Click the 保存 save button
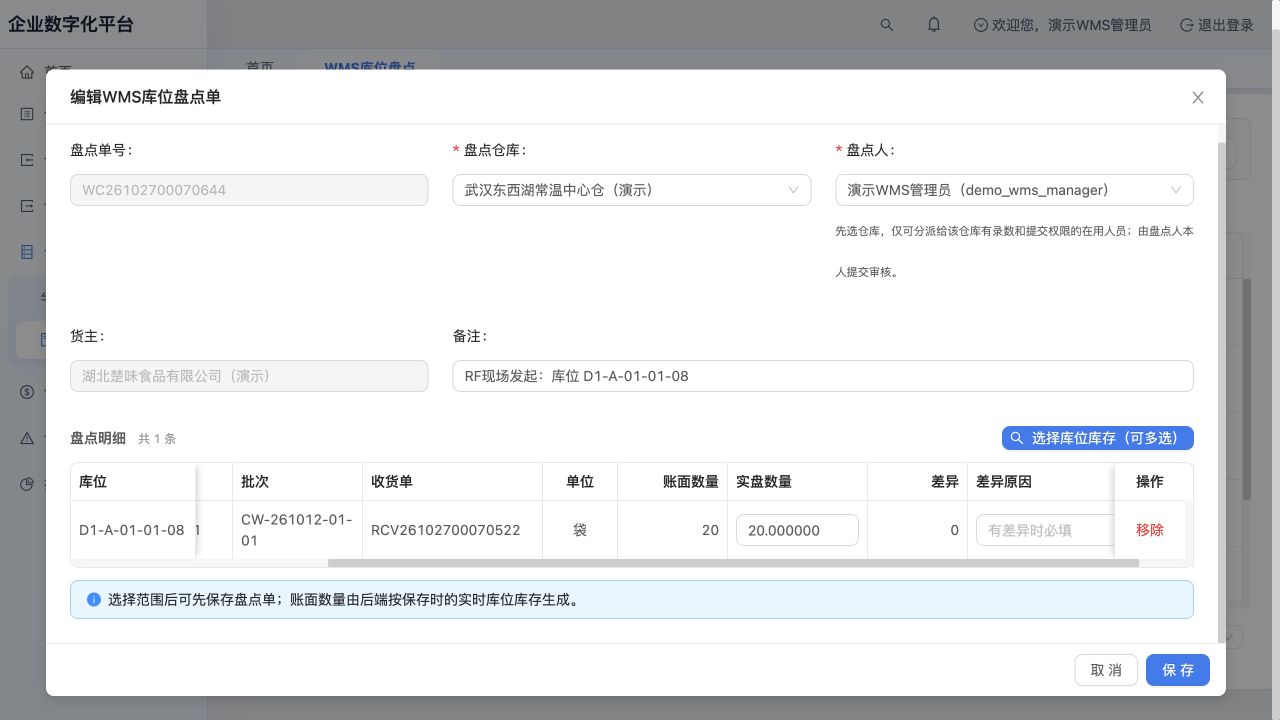Screen dimensions: 1280x720 click(1178, 670)
